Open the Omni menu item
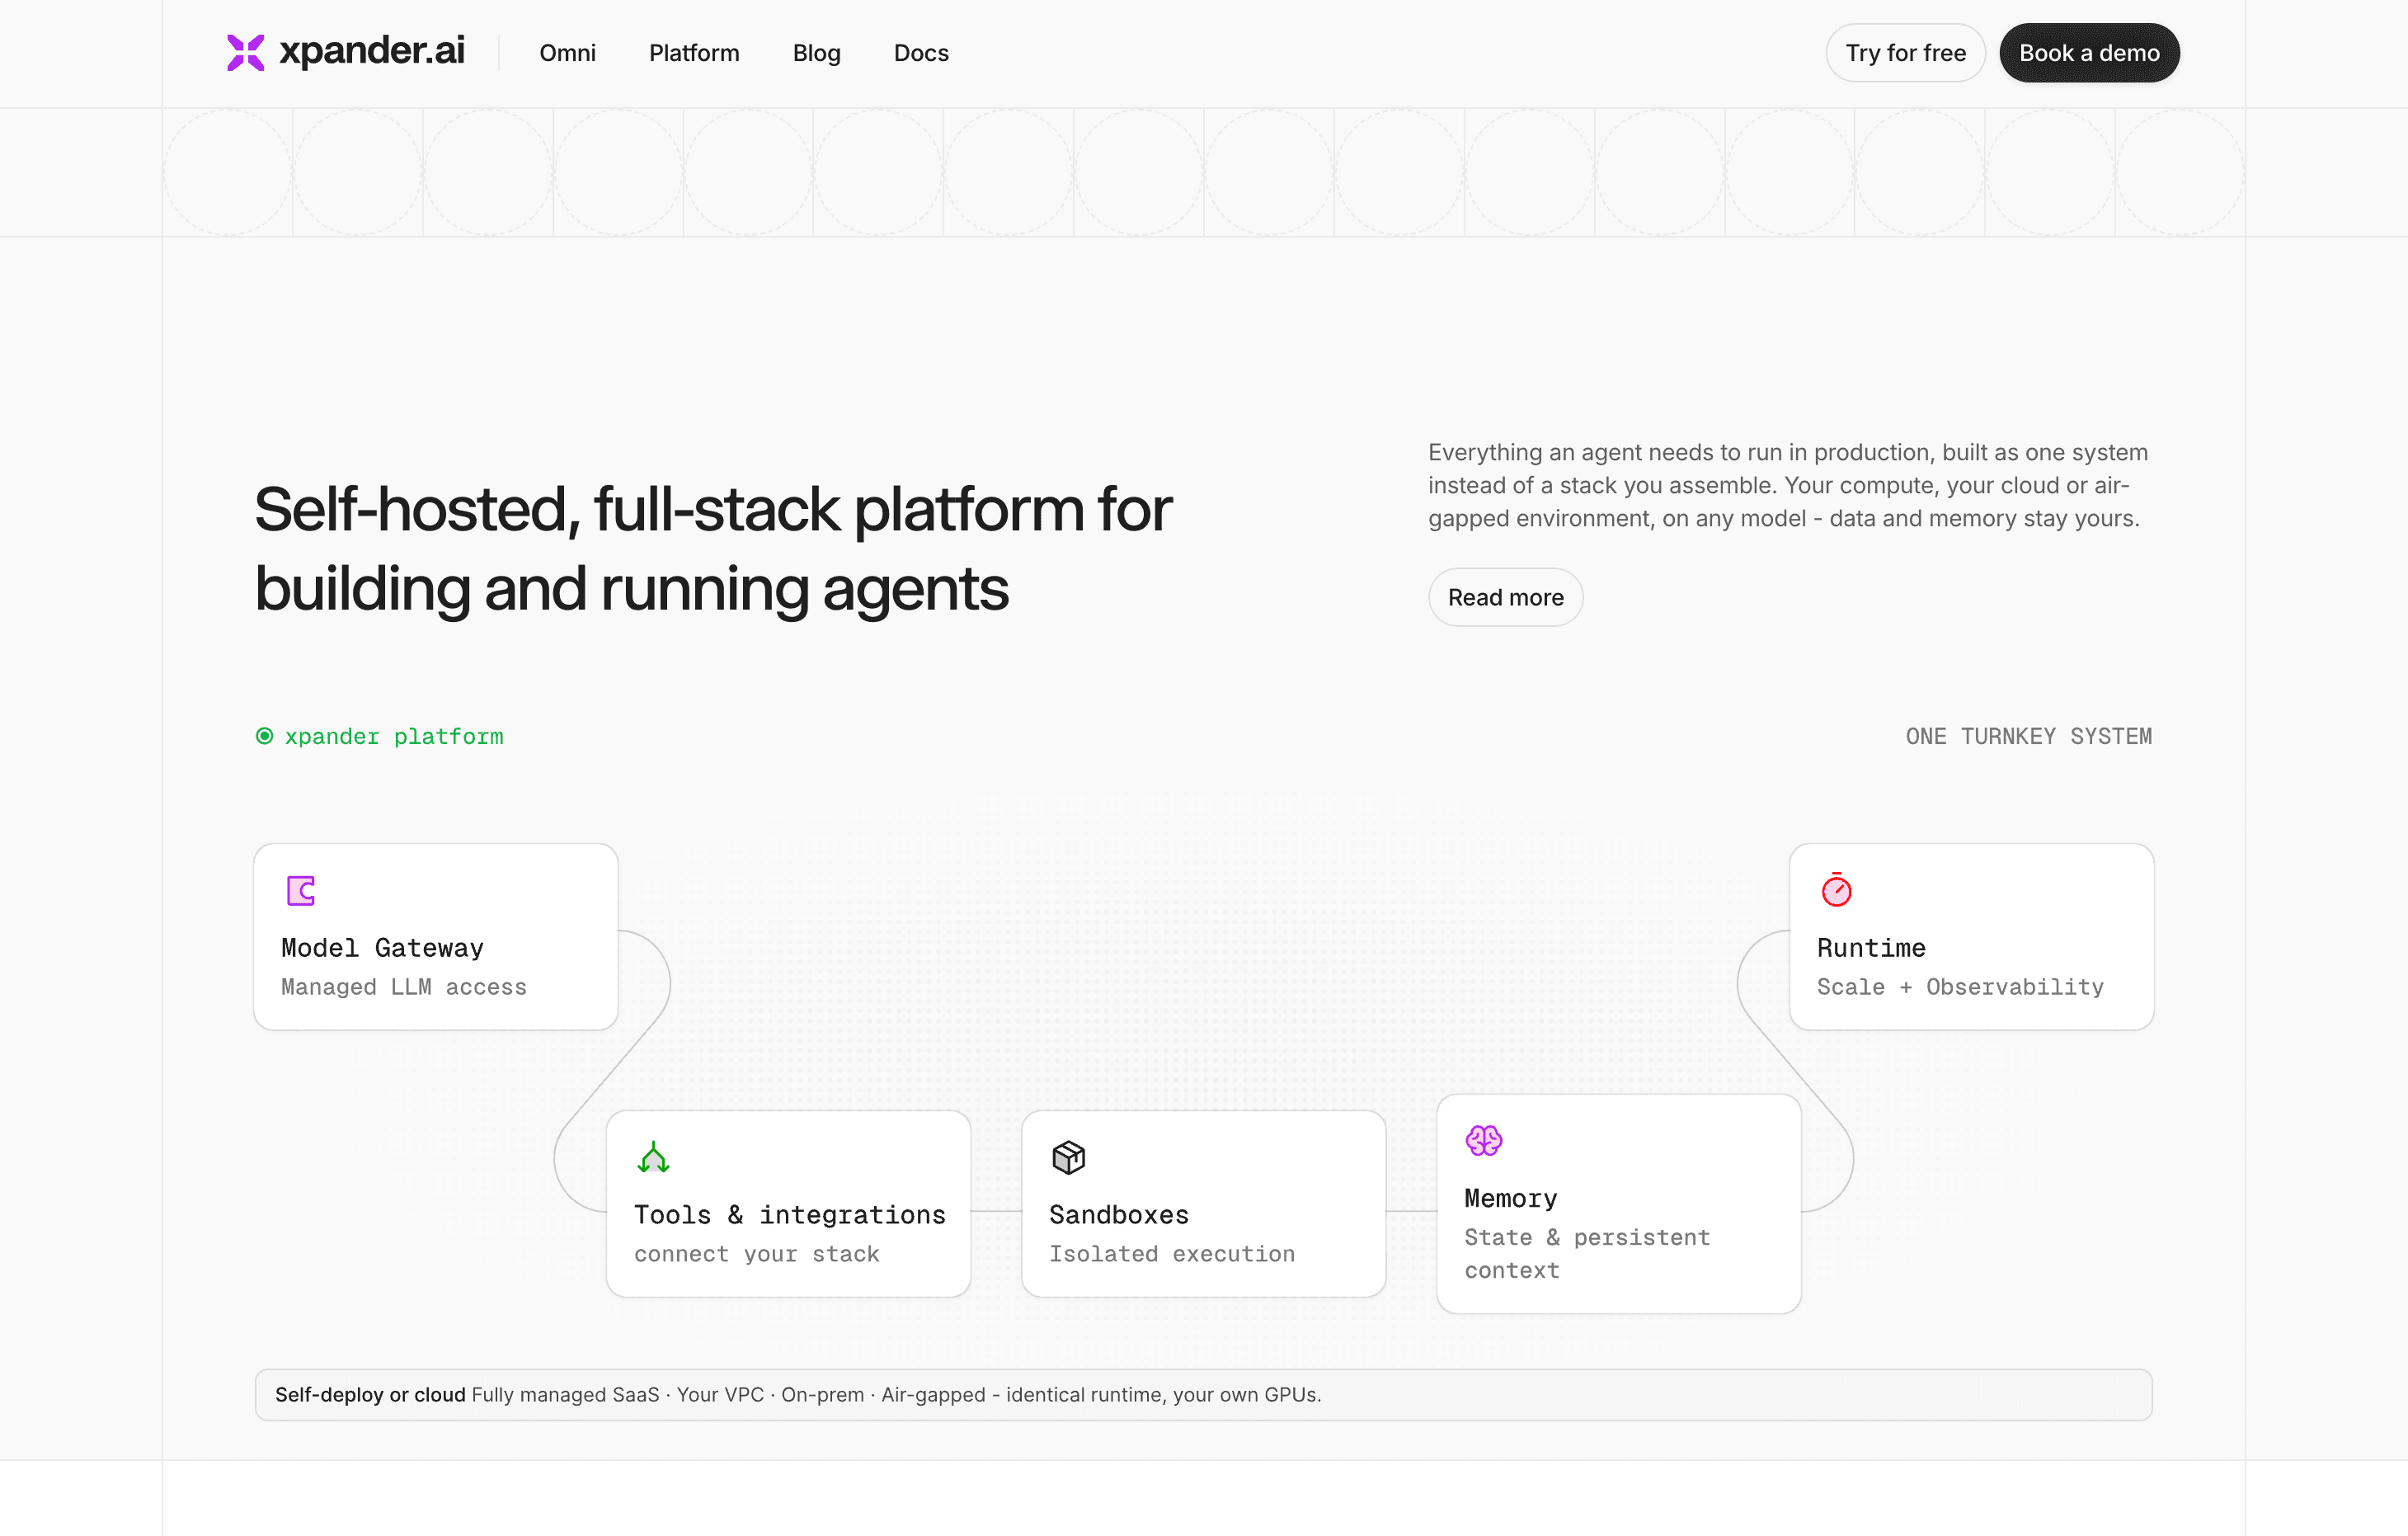 click(567, 53)
